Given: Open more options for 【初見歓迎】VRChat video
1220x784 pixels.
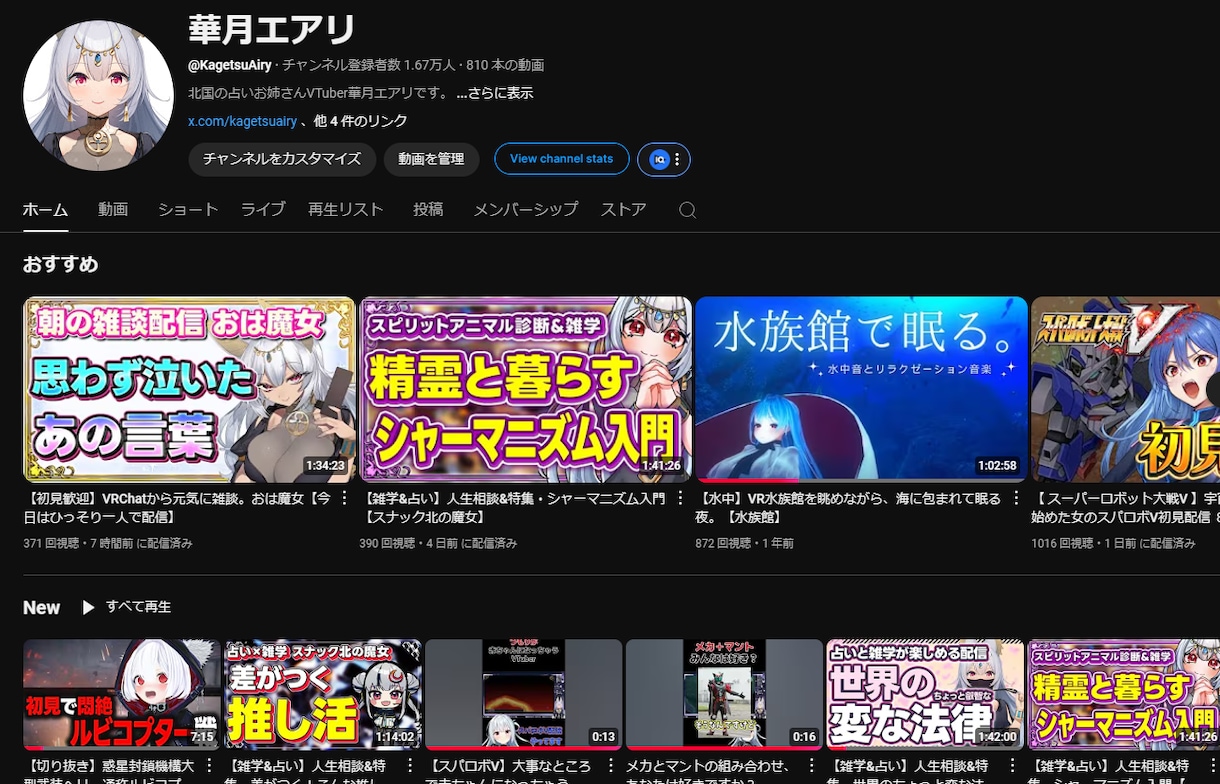Looking at the screenshot, I should coord(344,498).
